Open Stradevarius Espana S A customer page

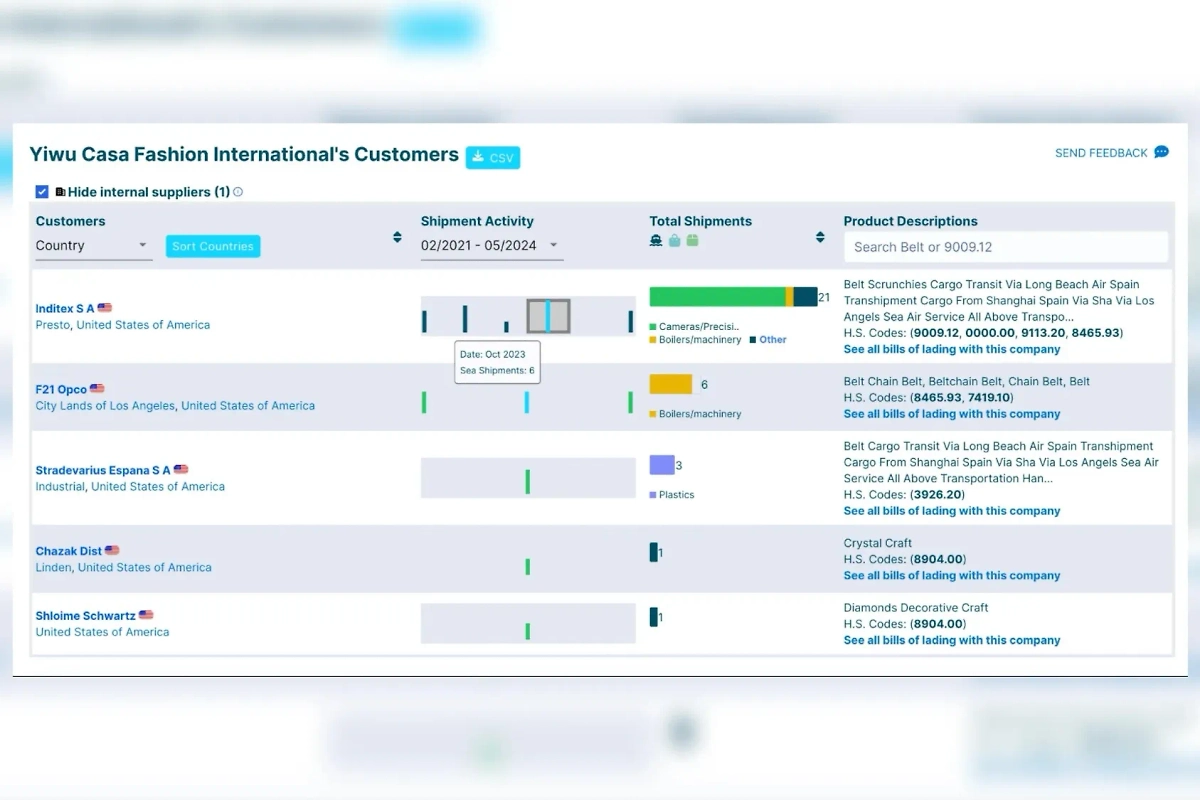pos(103,470)
